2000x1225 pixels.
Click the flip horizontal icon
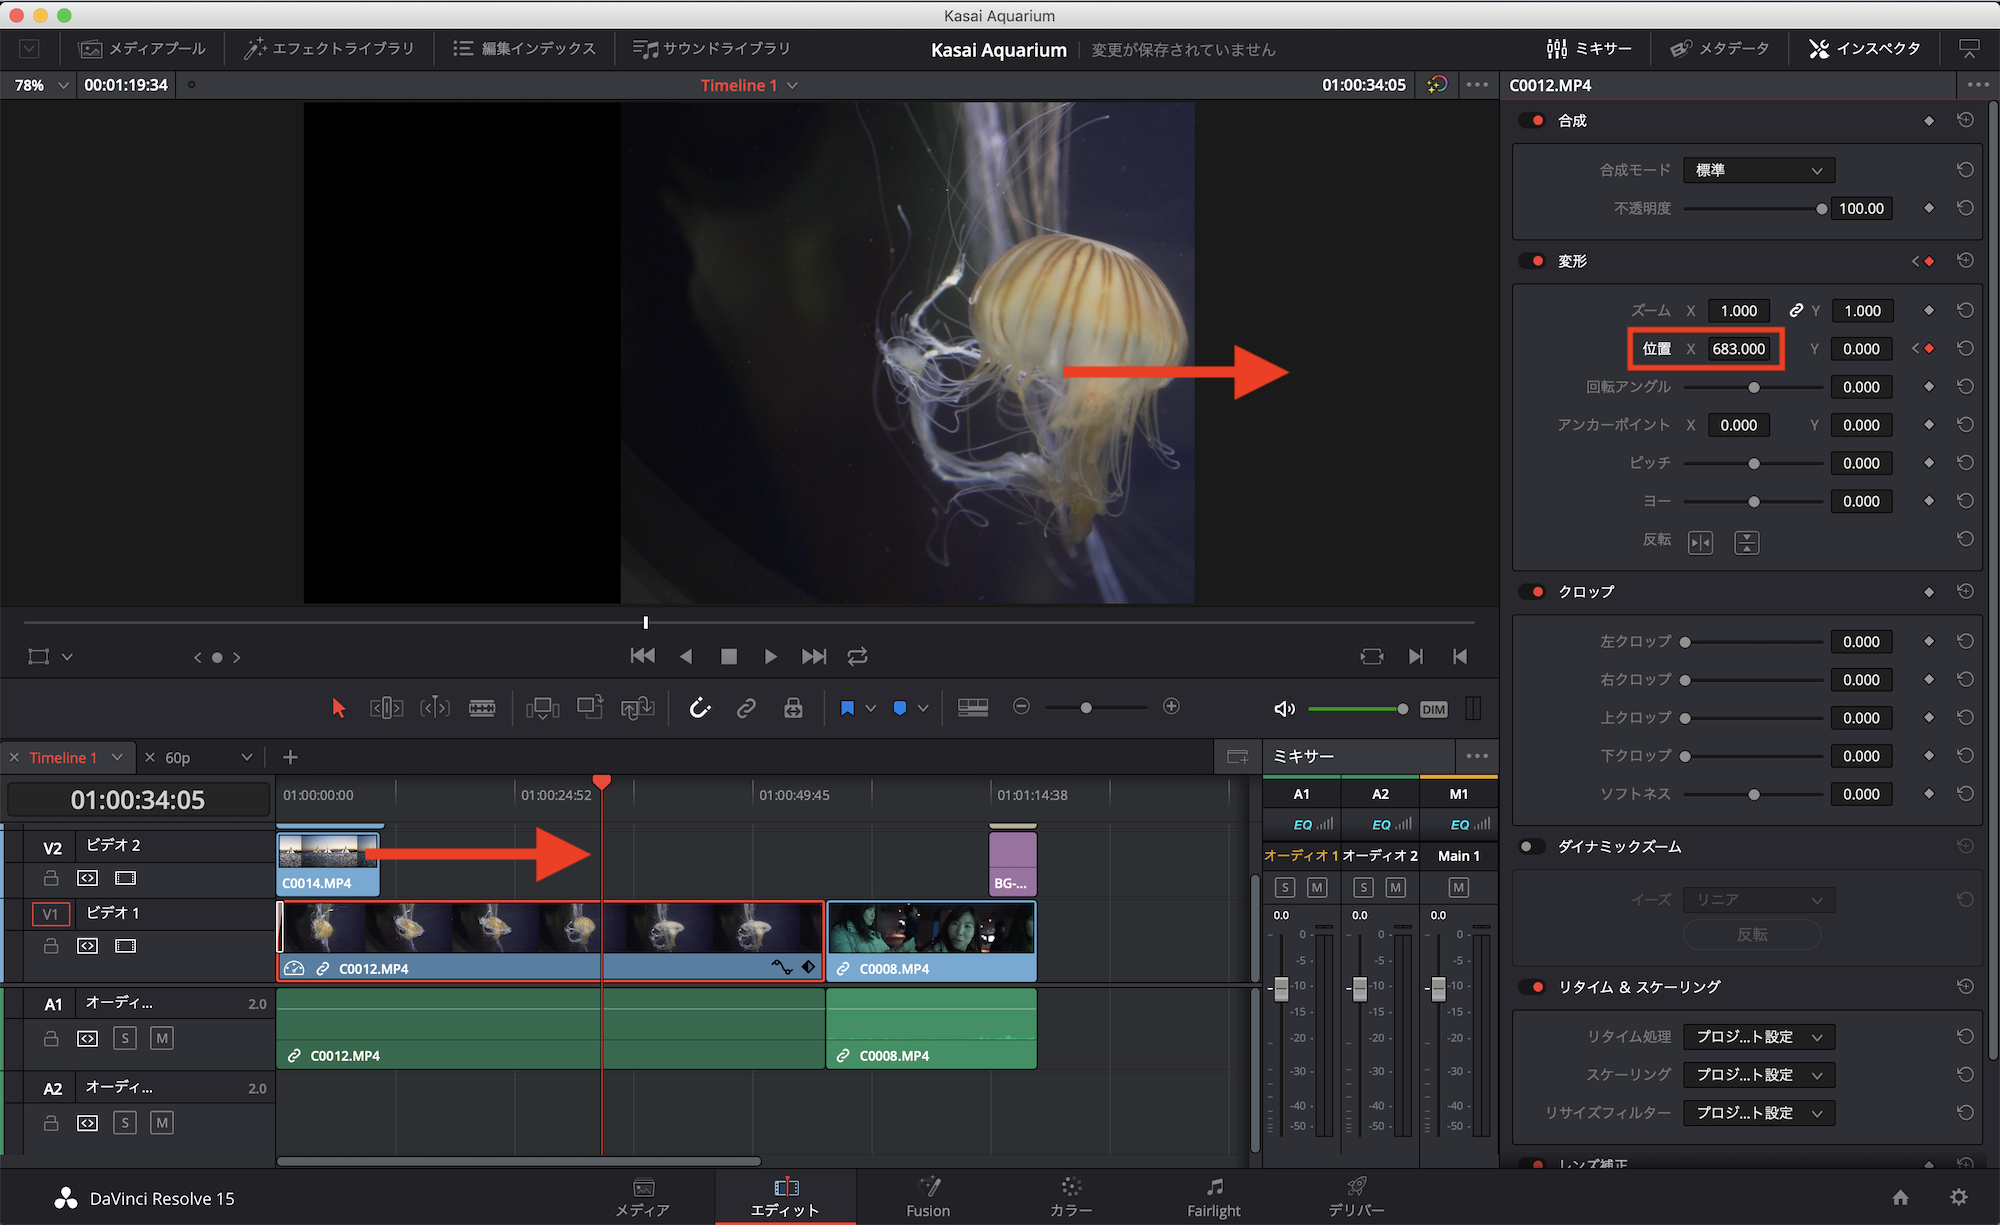[x=1700, y=542]
